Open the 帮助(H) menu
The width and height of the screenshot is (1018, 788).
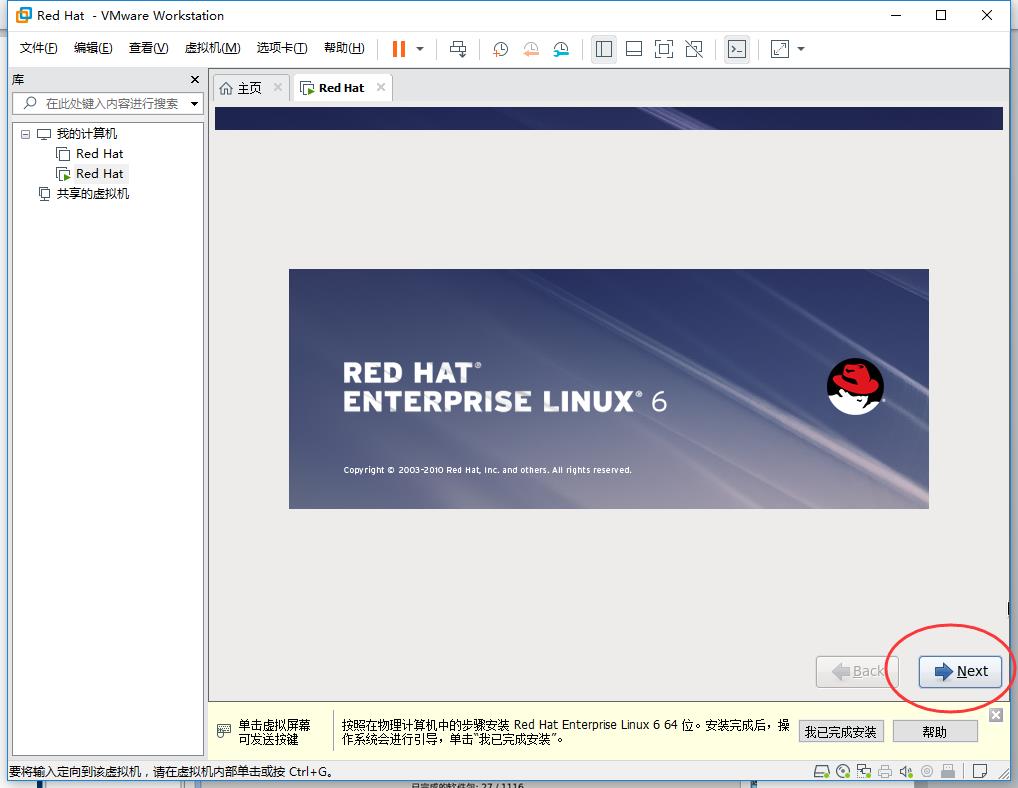click(x=344, y=47)
